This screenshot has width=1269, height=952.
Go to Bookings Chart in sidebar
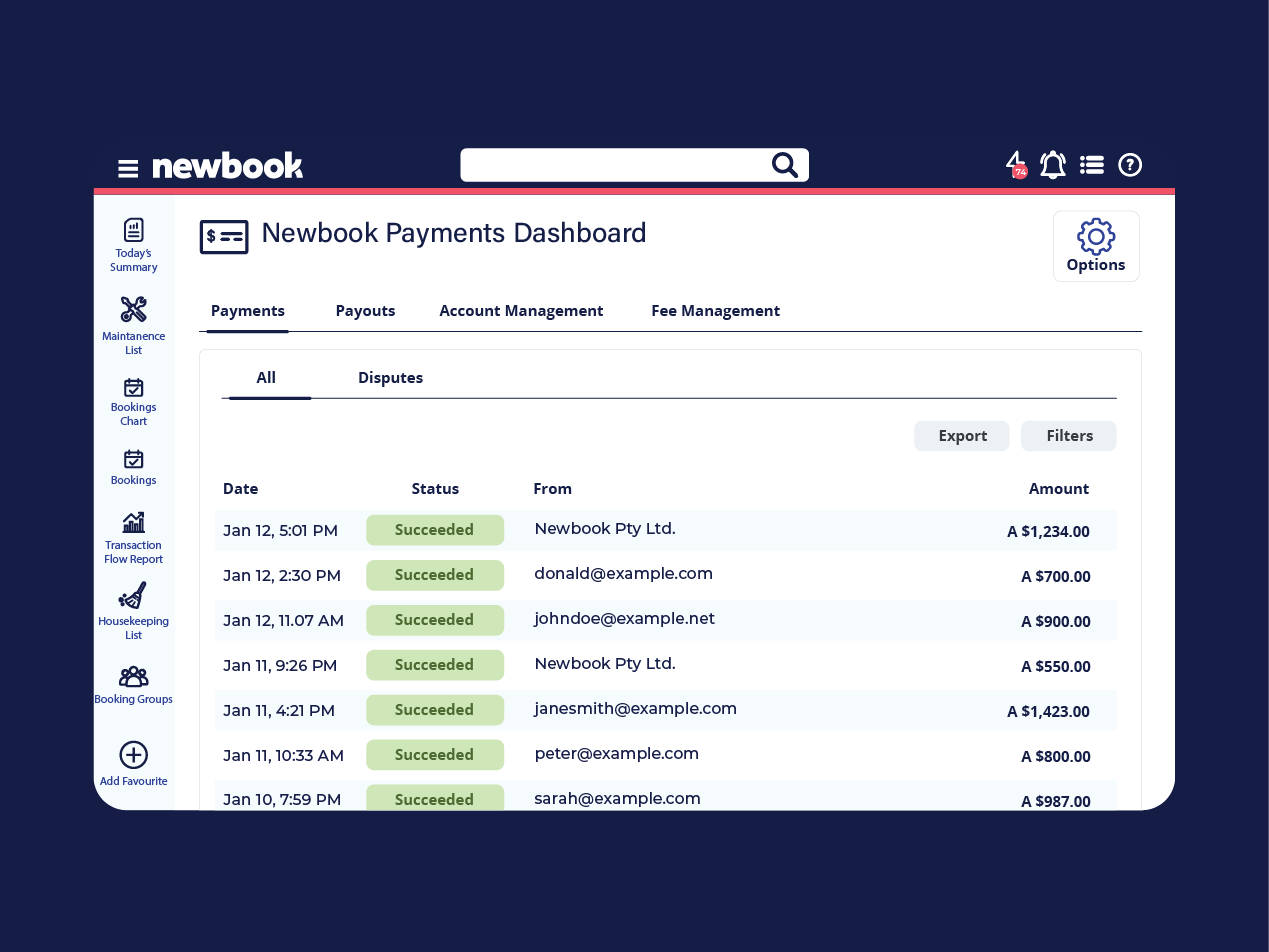[133, 401]
